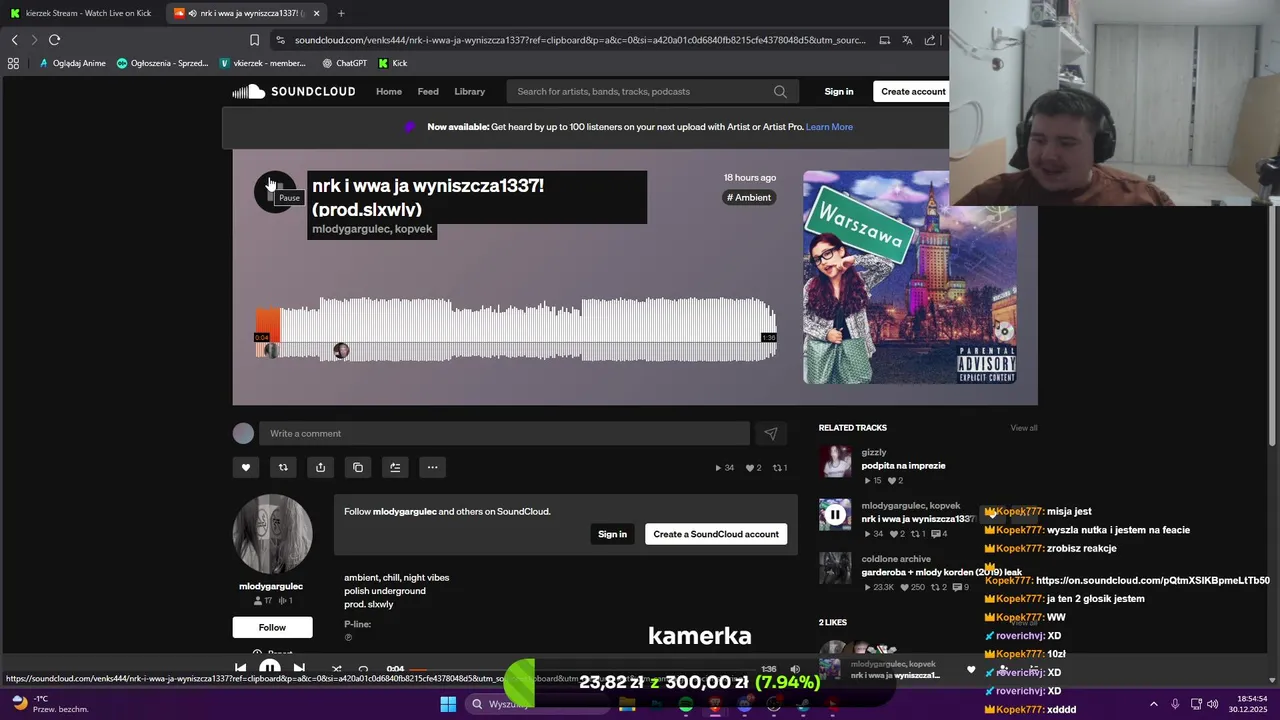Open Feed in SoundCloud navigation
Image resolution: width=1280 pixels, height=720 pixels.
428,91
